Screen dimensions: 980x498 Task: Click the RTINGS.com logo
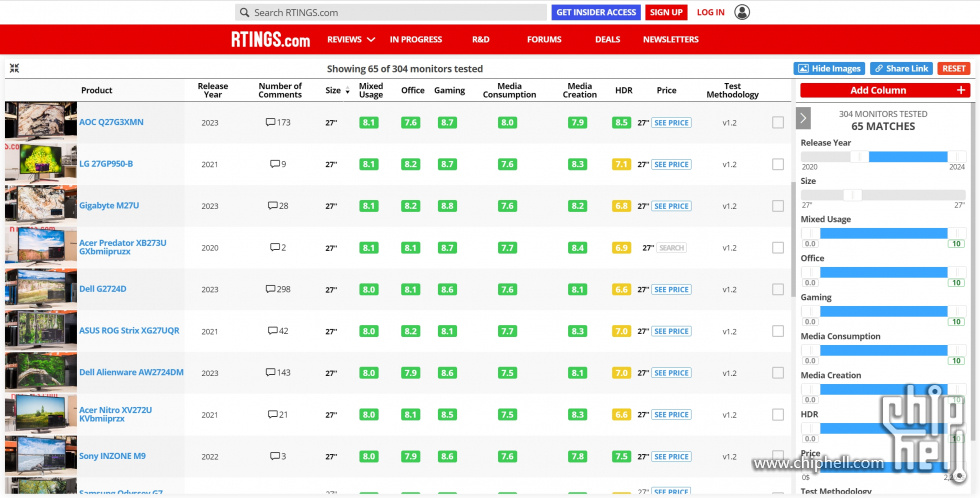pos(271,39)
